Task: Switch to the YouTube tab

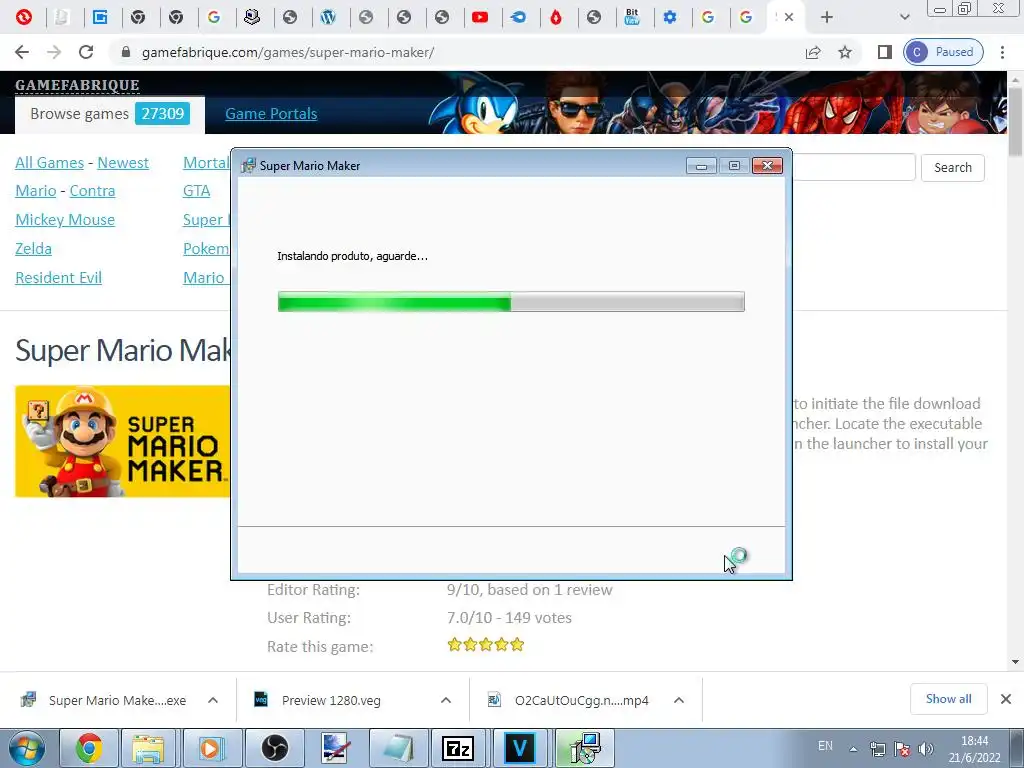Action: tap(480, 18)
